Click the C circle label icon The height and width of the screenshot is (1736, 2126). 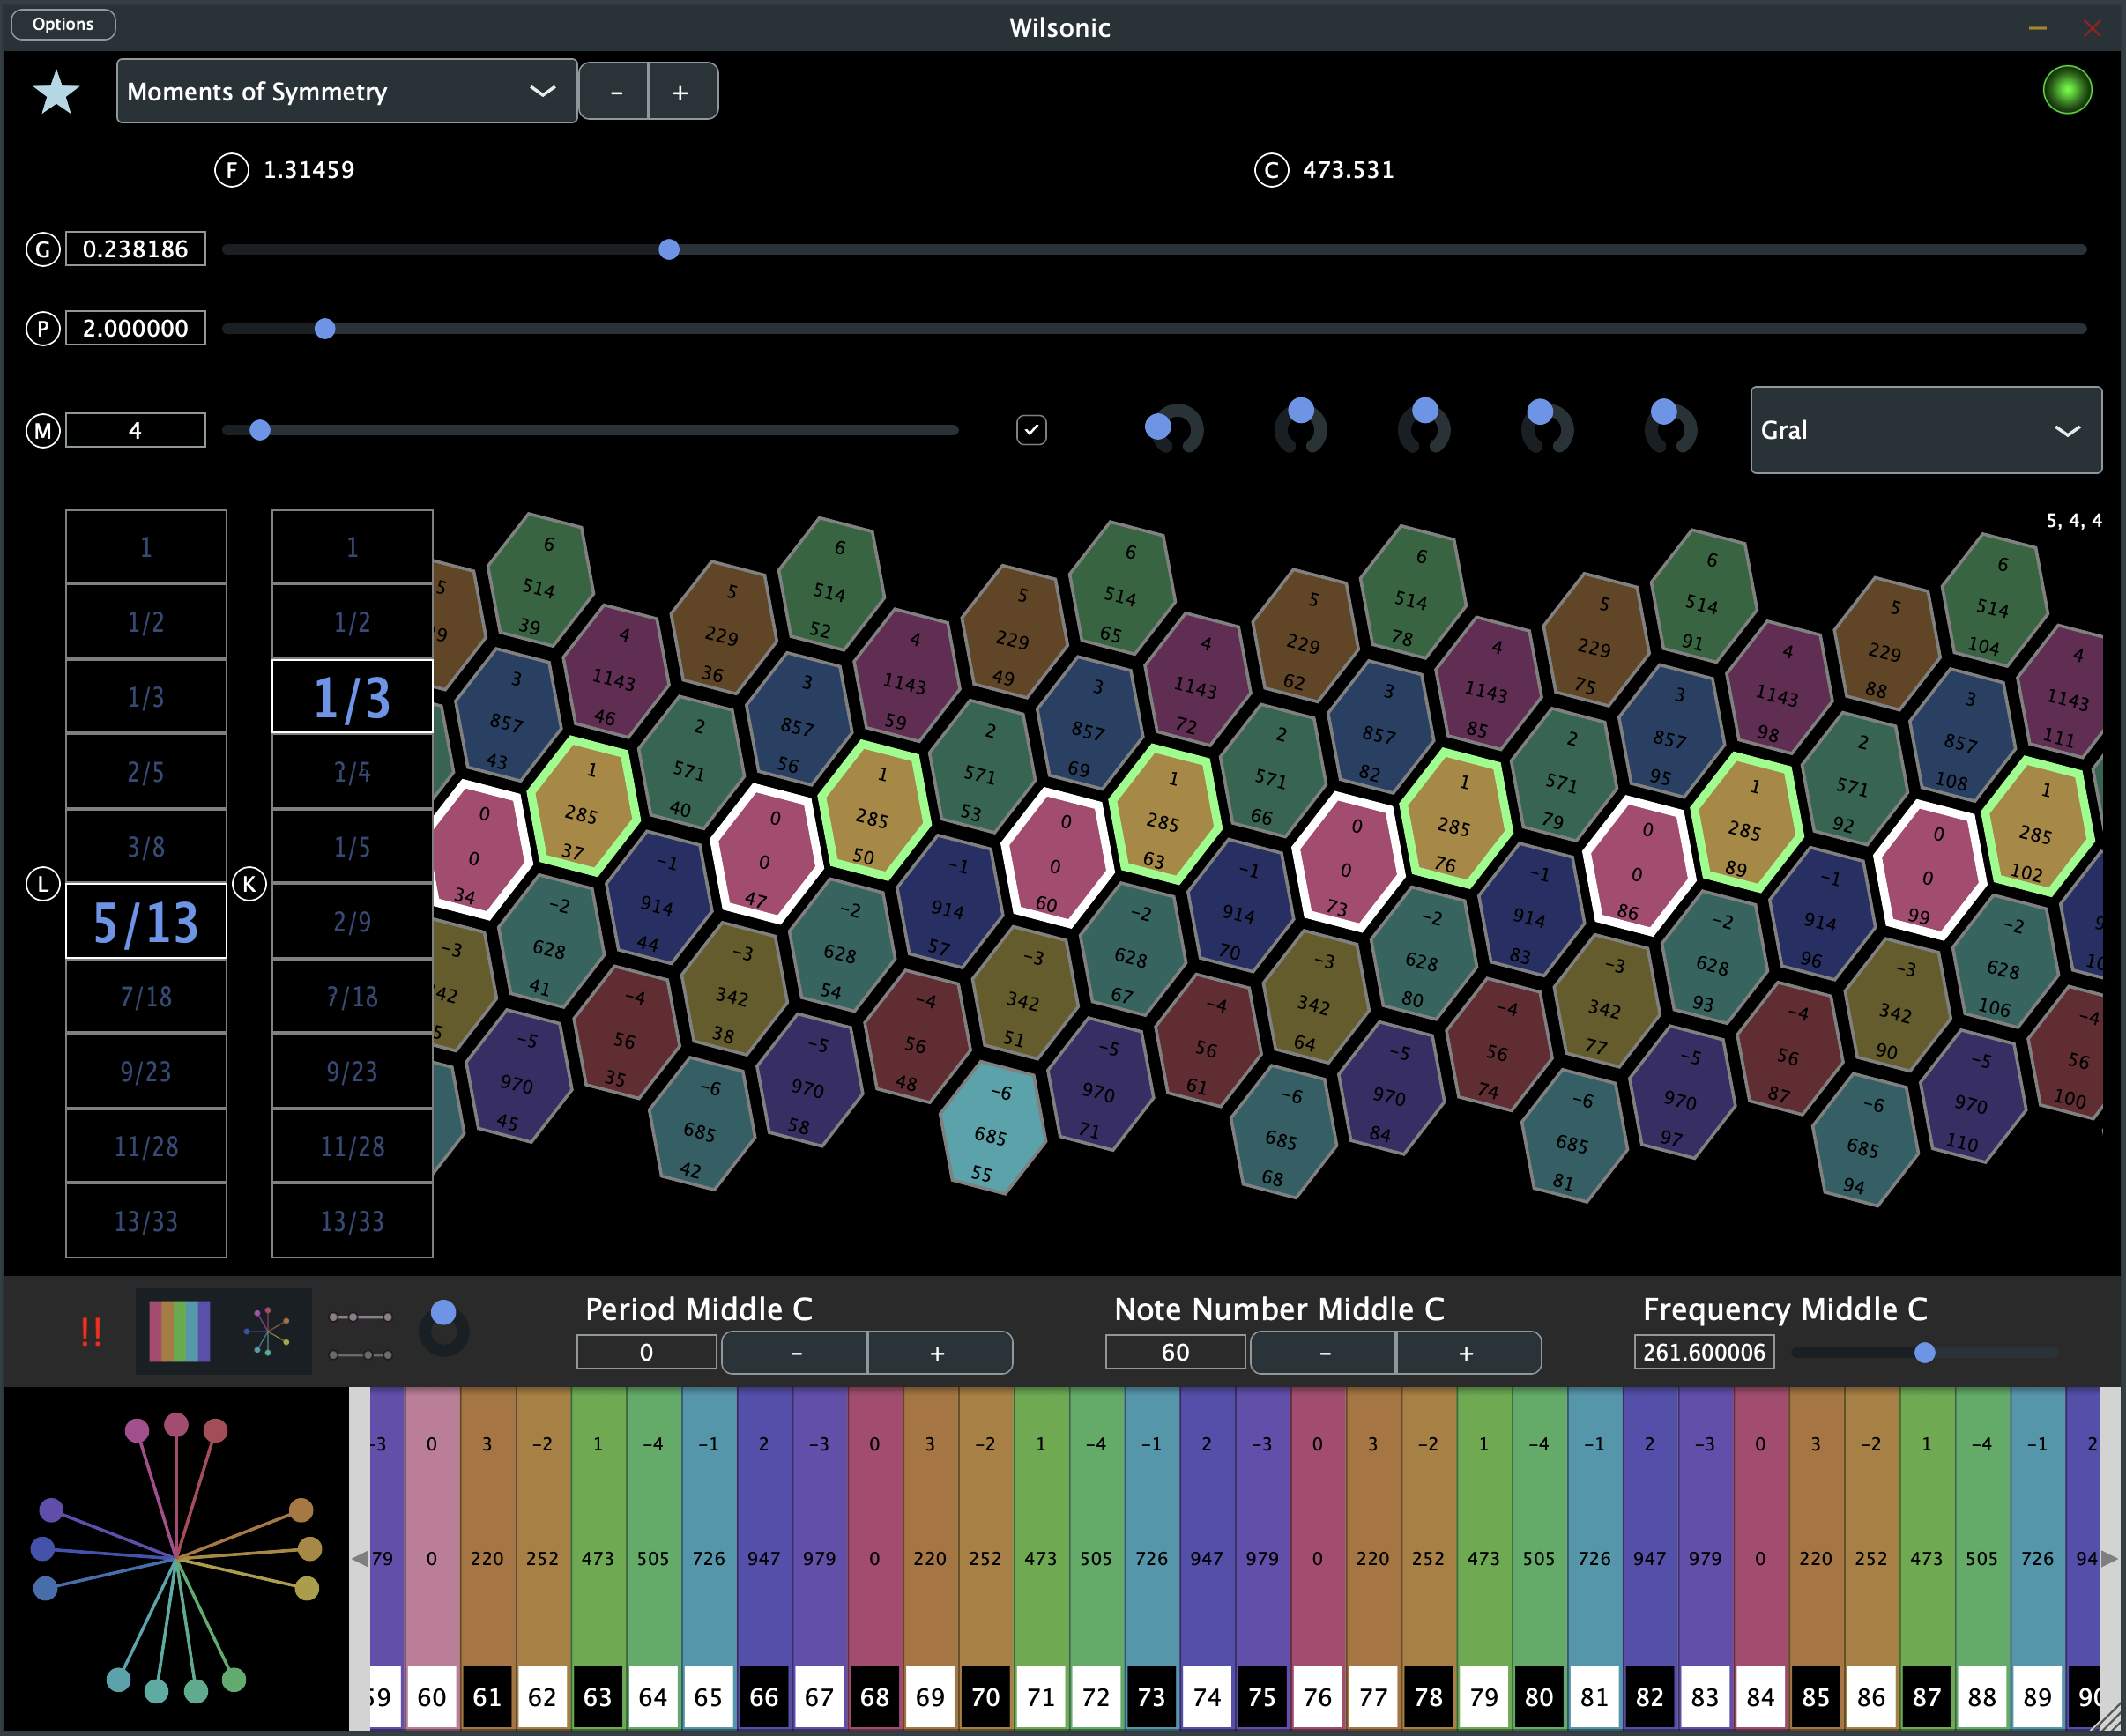[1271, 170]
